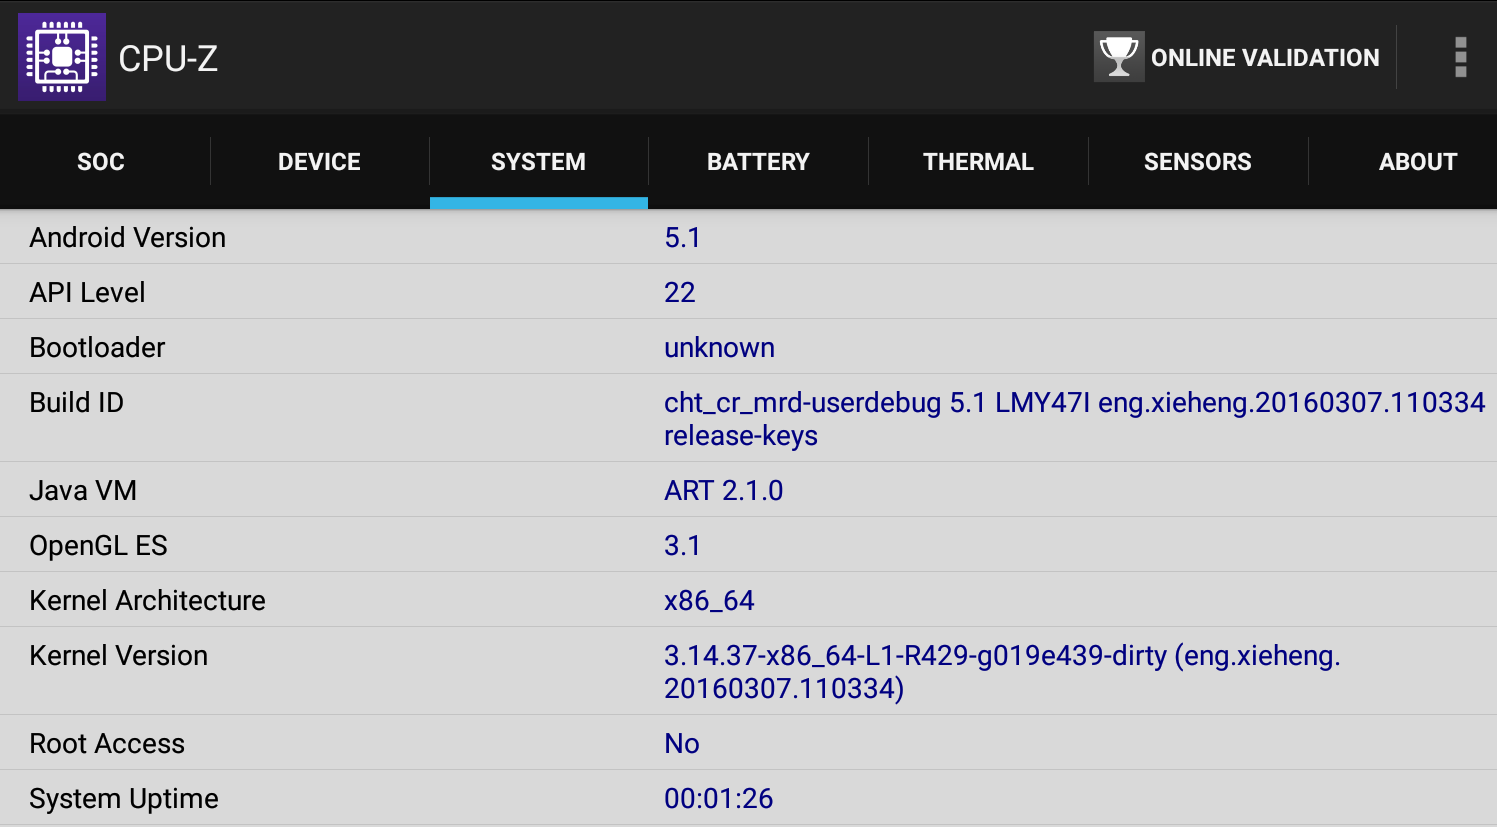Select the Root Access label
1497x827 pixels.
pyautogui.click(x=107, y=744)
